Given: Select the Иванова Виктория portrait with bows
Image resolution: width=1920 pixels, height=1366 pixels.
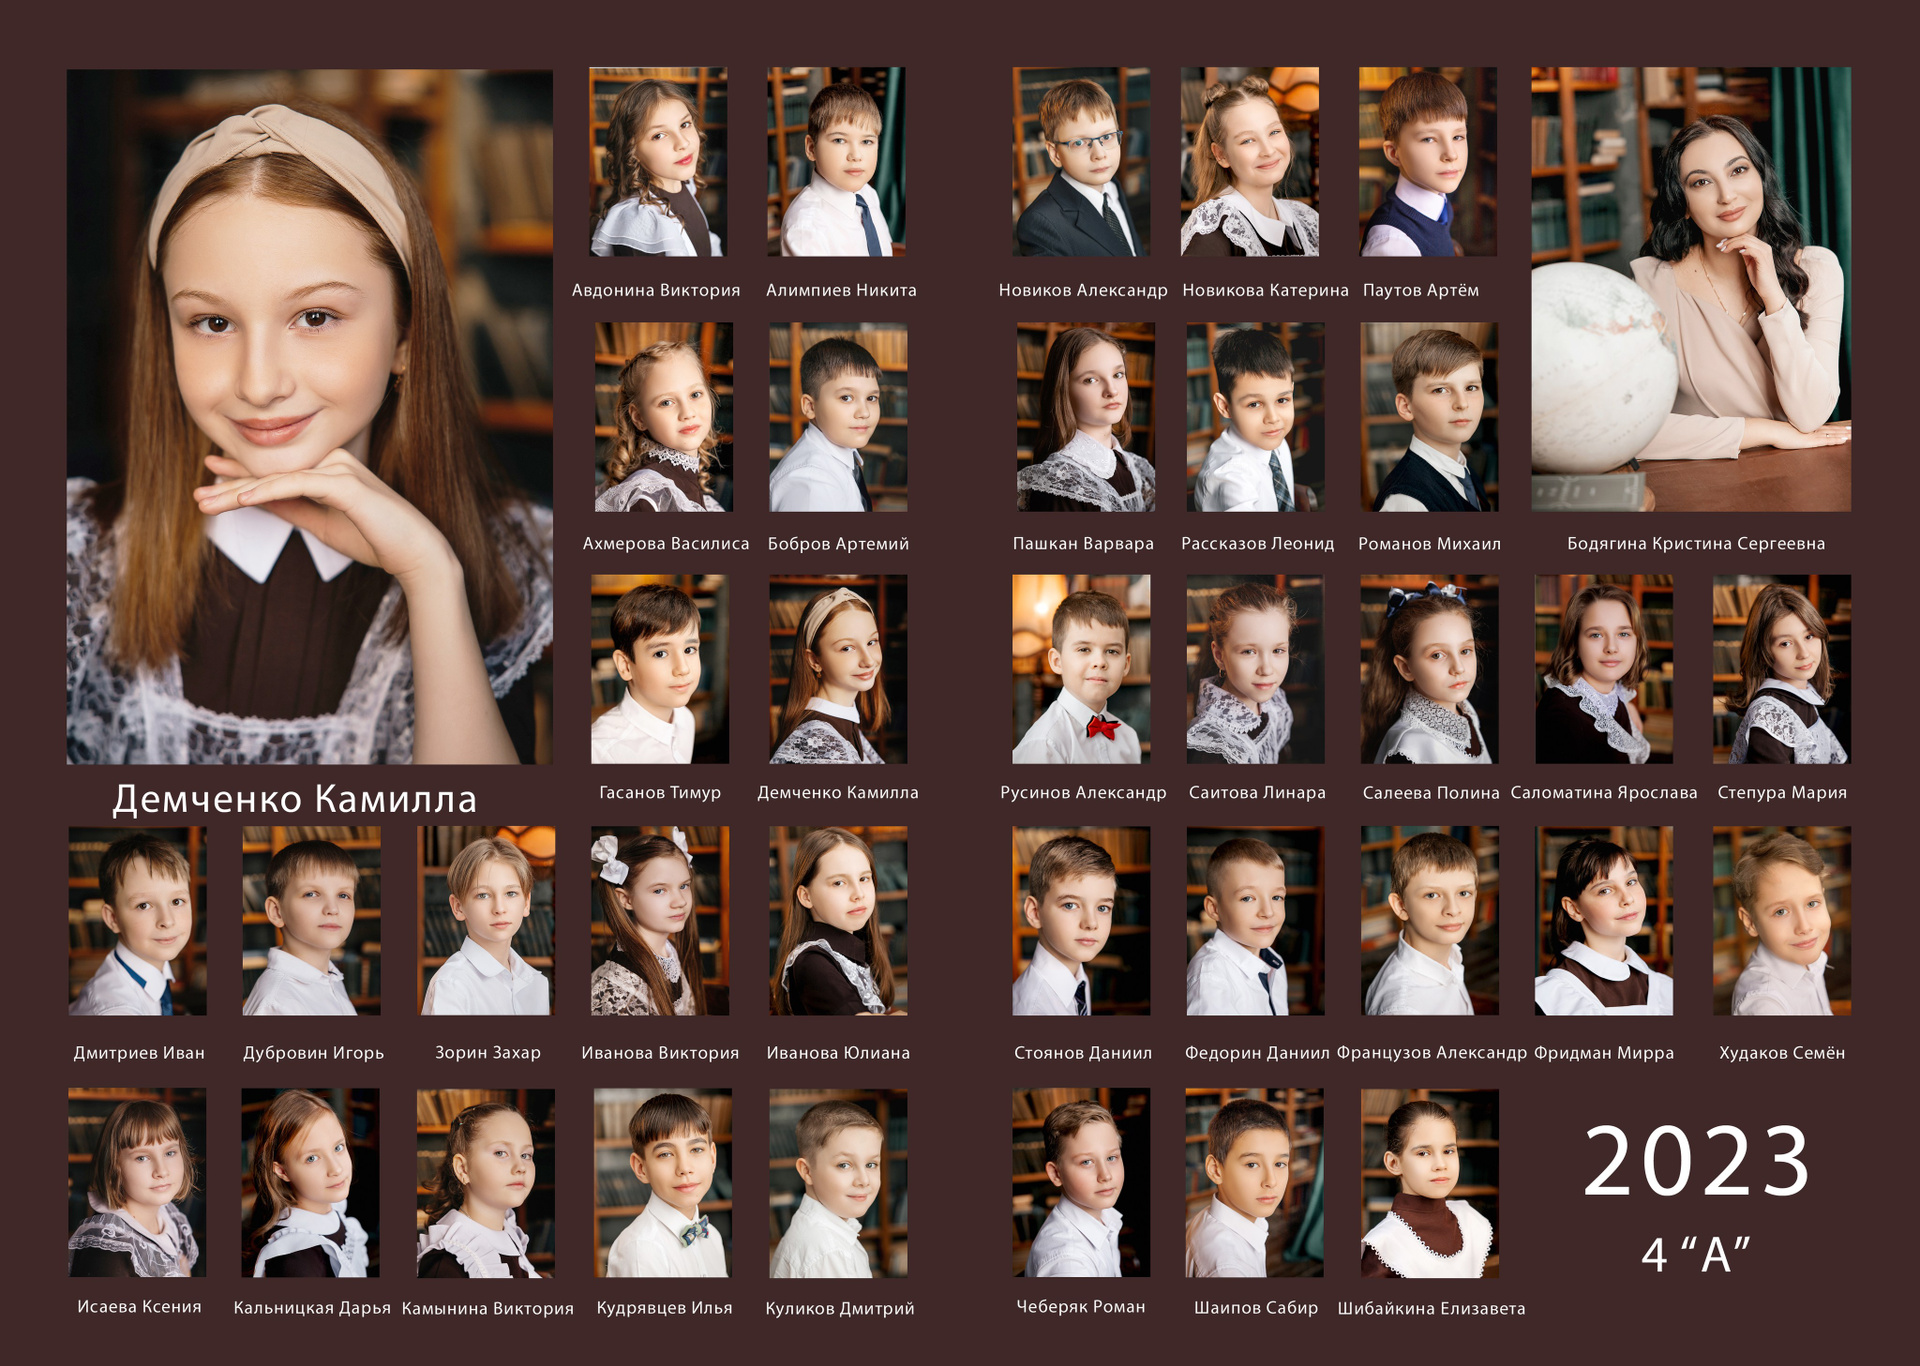Looking at the screenshot, I should [660, 921].
